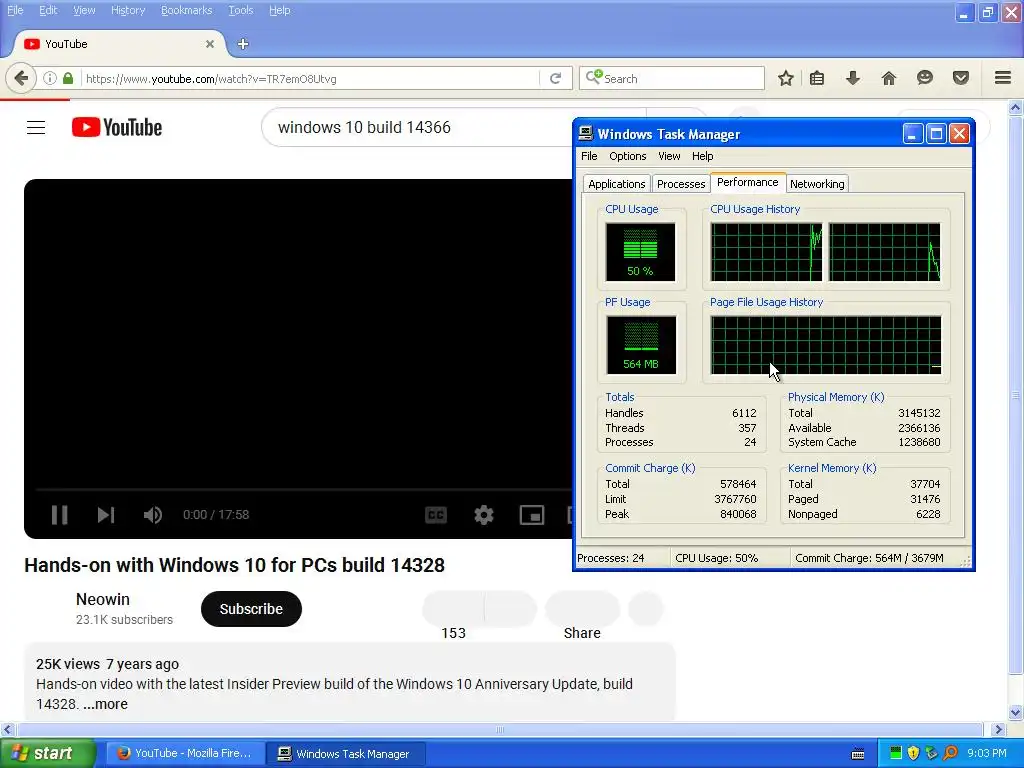Reload the page with refresh icon
This screenshot has width=1024, height=768.
point(556,78)
